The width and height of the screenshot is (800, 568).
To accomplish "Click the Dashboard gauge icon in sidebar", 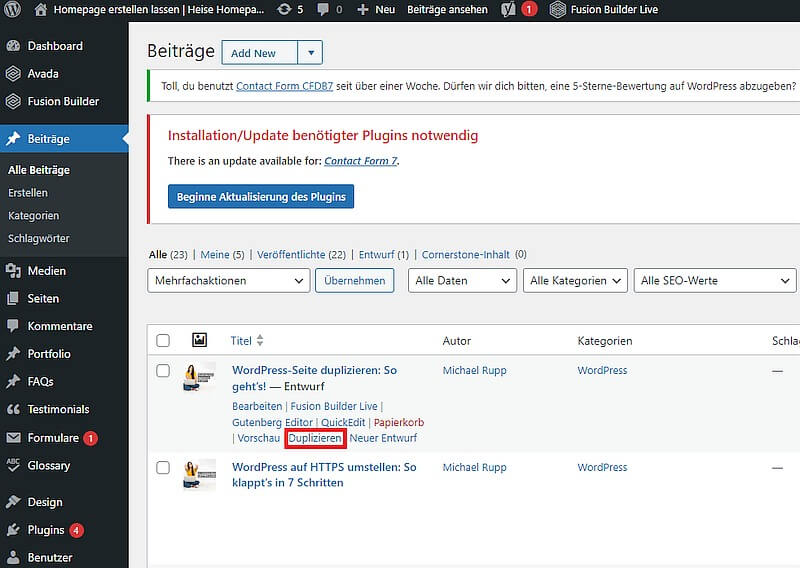I will click(x=13, y=46).
